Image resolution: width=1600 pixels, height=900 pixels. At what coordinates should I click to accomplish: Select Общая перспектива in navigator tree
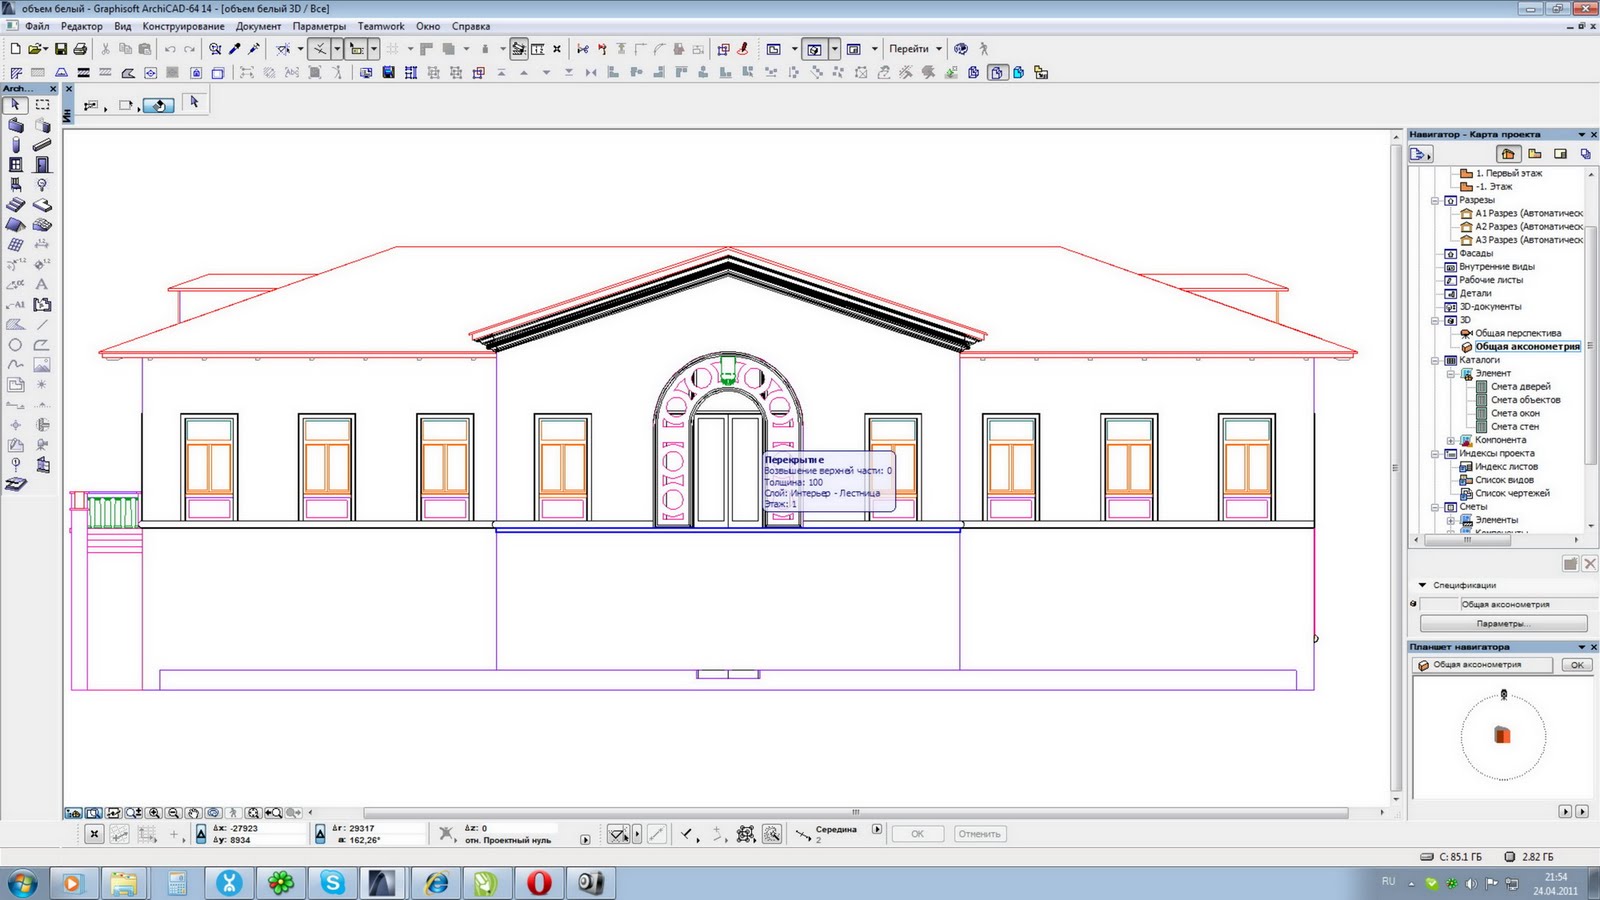1517,333
